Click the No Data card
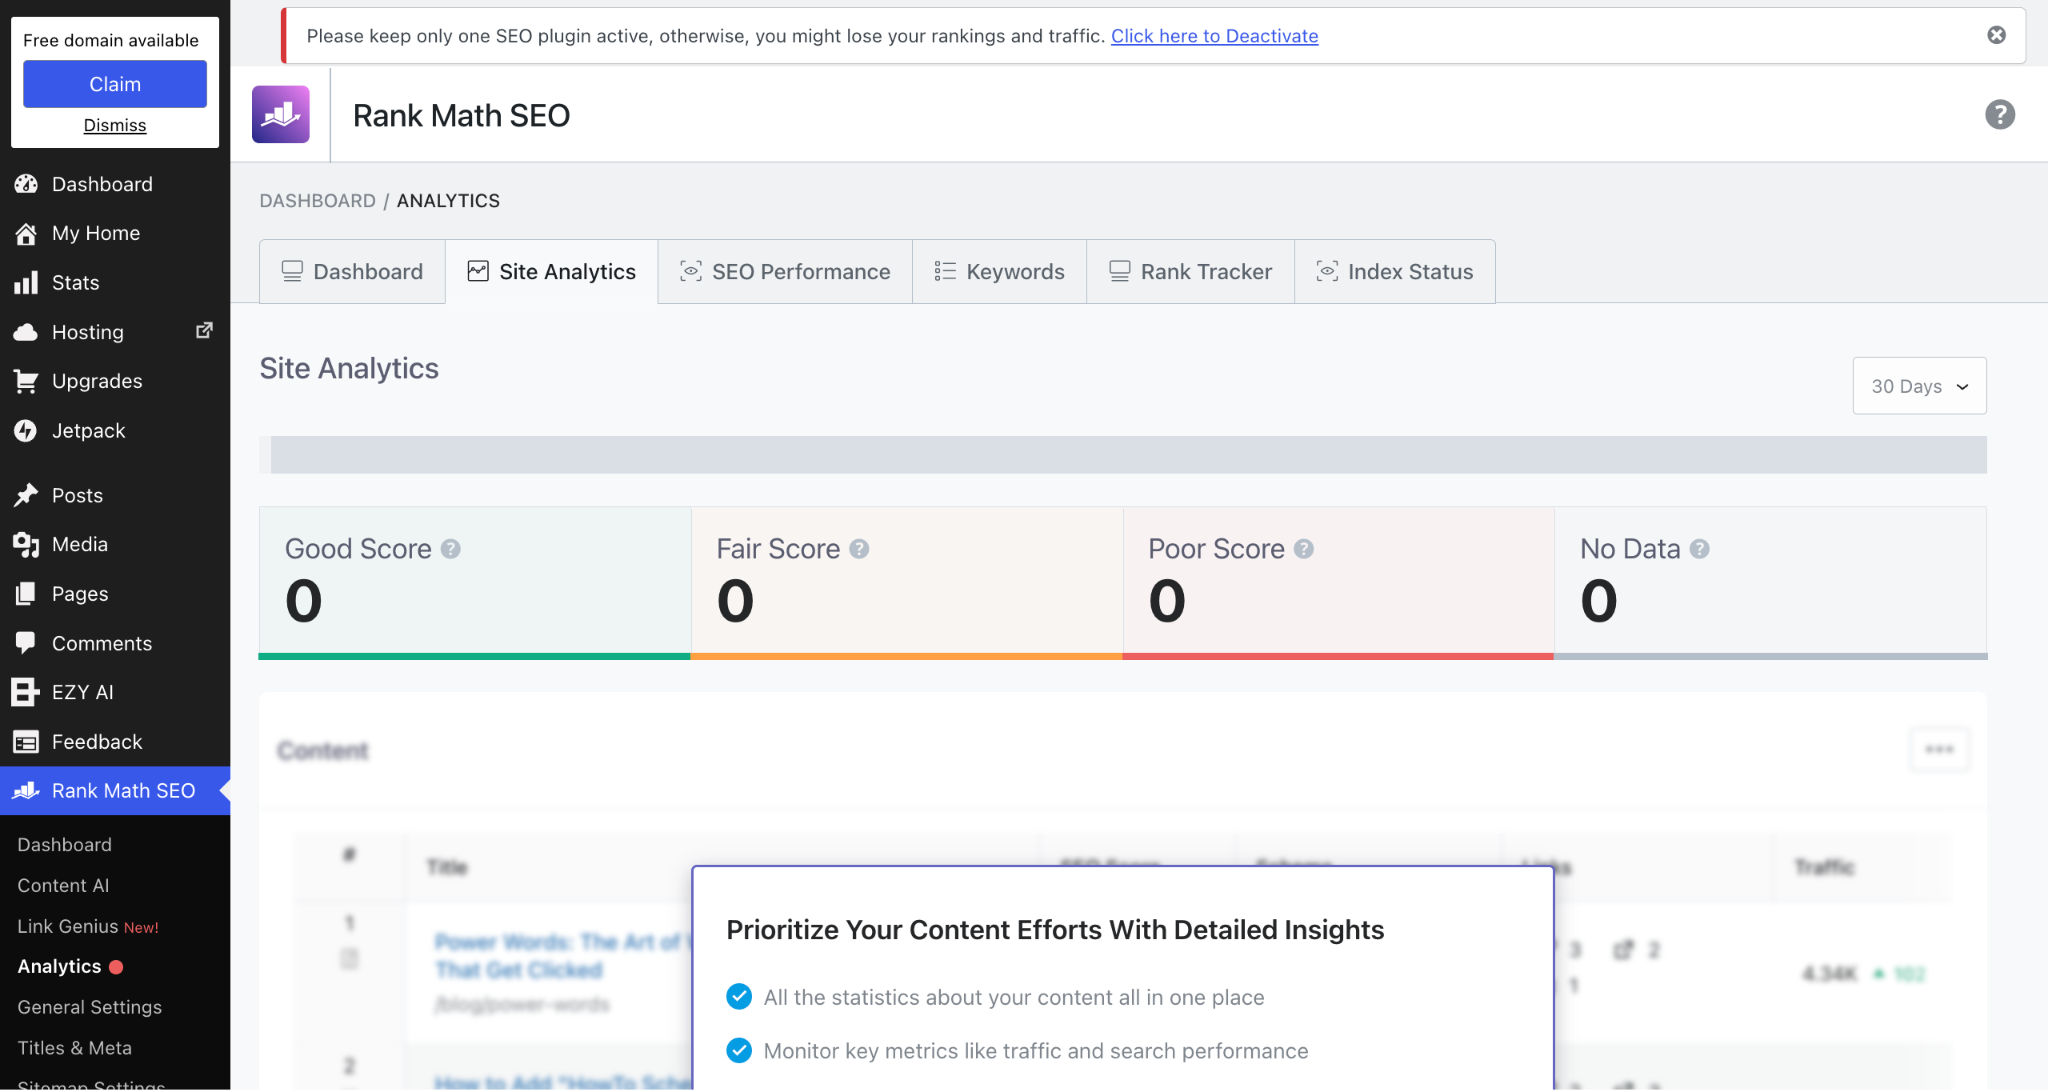Screen dimensions: 2048x1090 pyautogui.click(x=1771, y=583)
